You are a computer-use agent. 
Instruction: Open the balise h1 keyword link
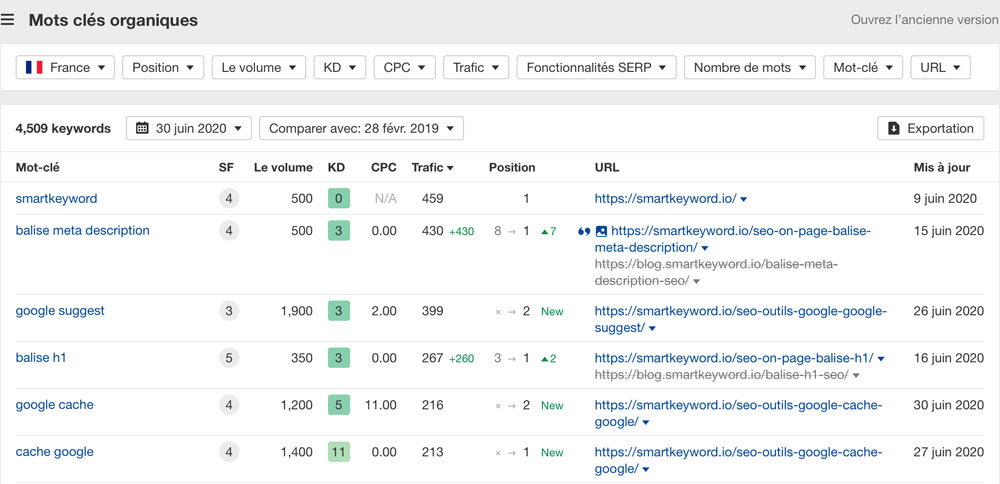[x=41, y=358]
